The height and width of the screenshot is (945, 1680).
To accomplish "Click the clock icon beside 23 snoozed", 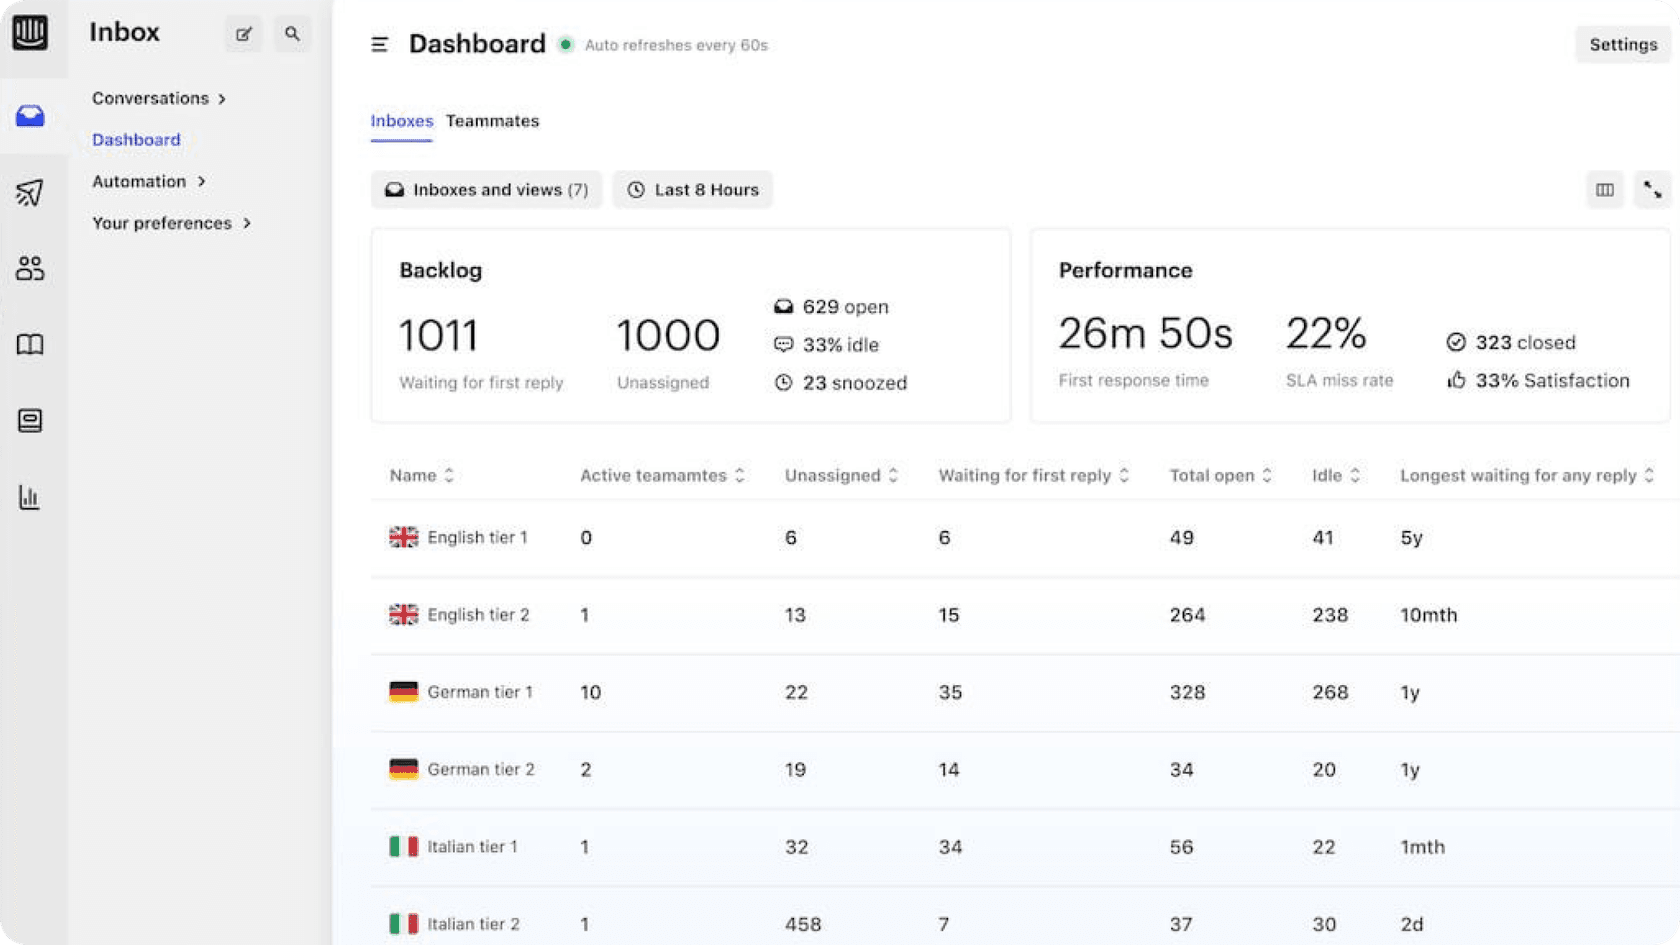I will pos(784,382).
